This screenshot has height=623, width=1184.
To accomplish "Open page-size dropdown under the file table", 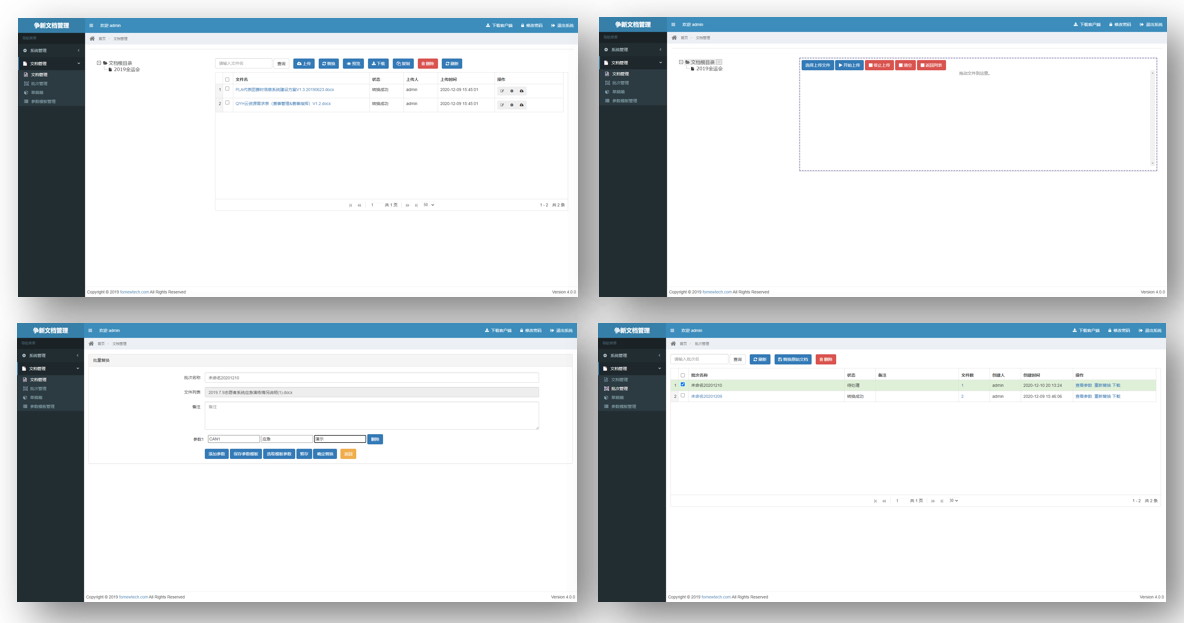I will tap(429, 204).
